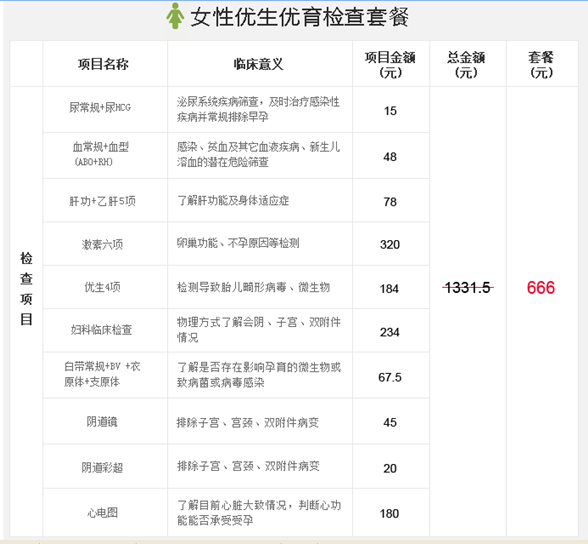This screenshot has height=544, width=588.
Task: Select the 女性优生优育检查套餐 title text
Action: point(299,17)
